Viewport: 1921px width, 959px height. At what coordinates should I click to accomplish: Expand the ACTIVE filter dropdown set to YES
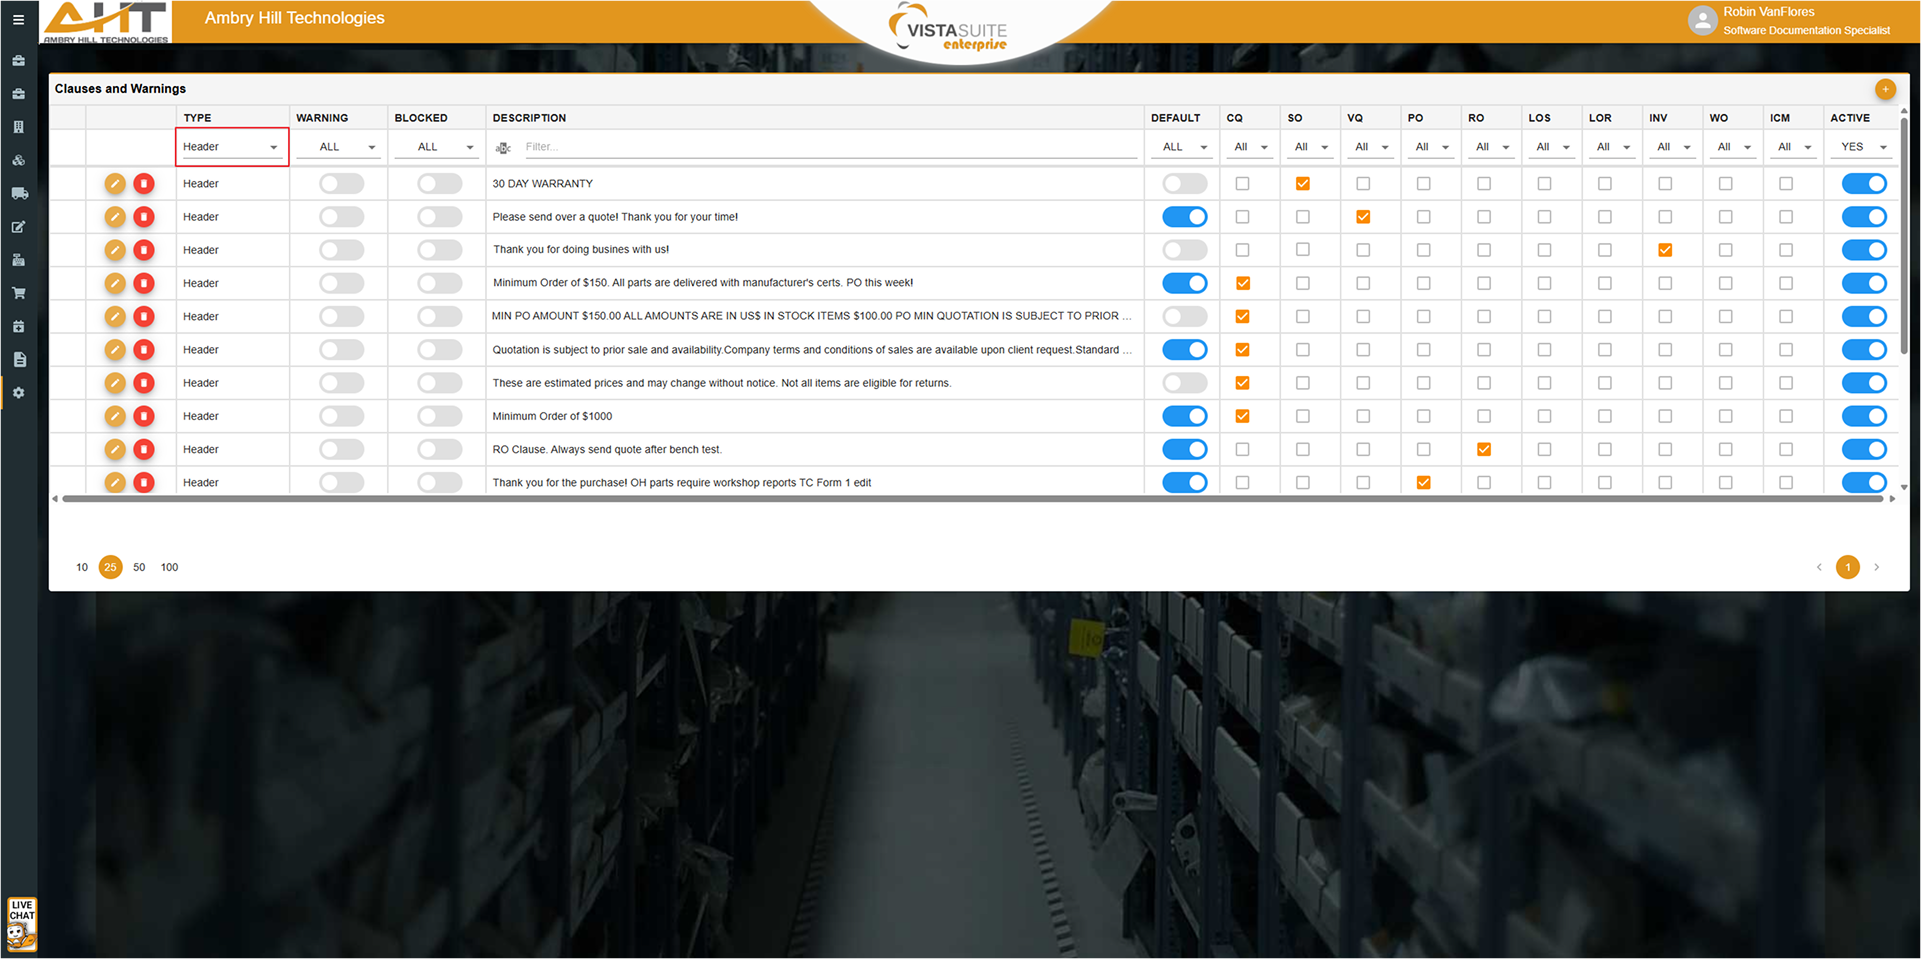coord(1864,147)
